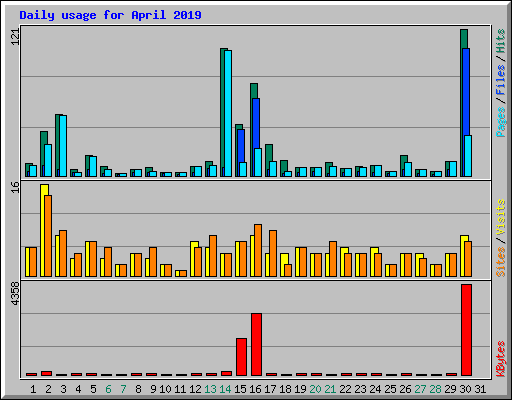Click the KBytes legend label
Viewport: 512px width, 400px height.
tap(500, 359)
